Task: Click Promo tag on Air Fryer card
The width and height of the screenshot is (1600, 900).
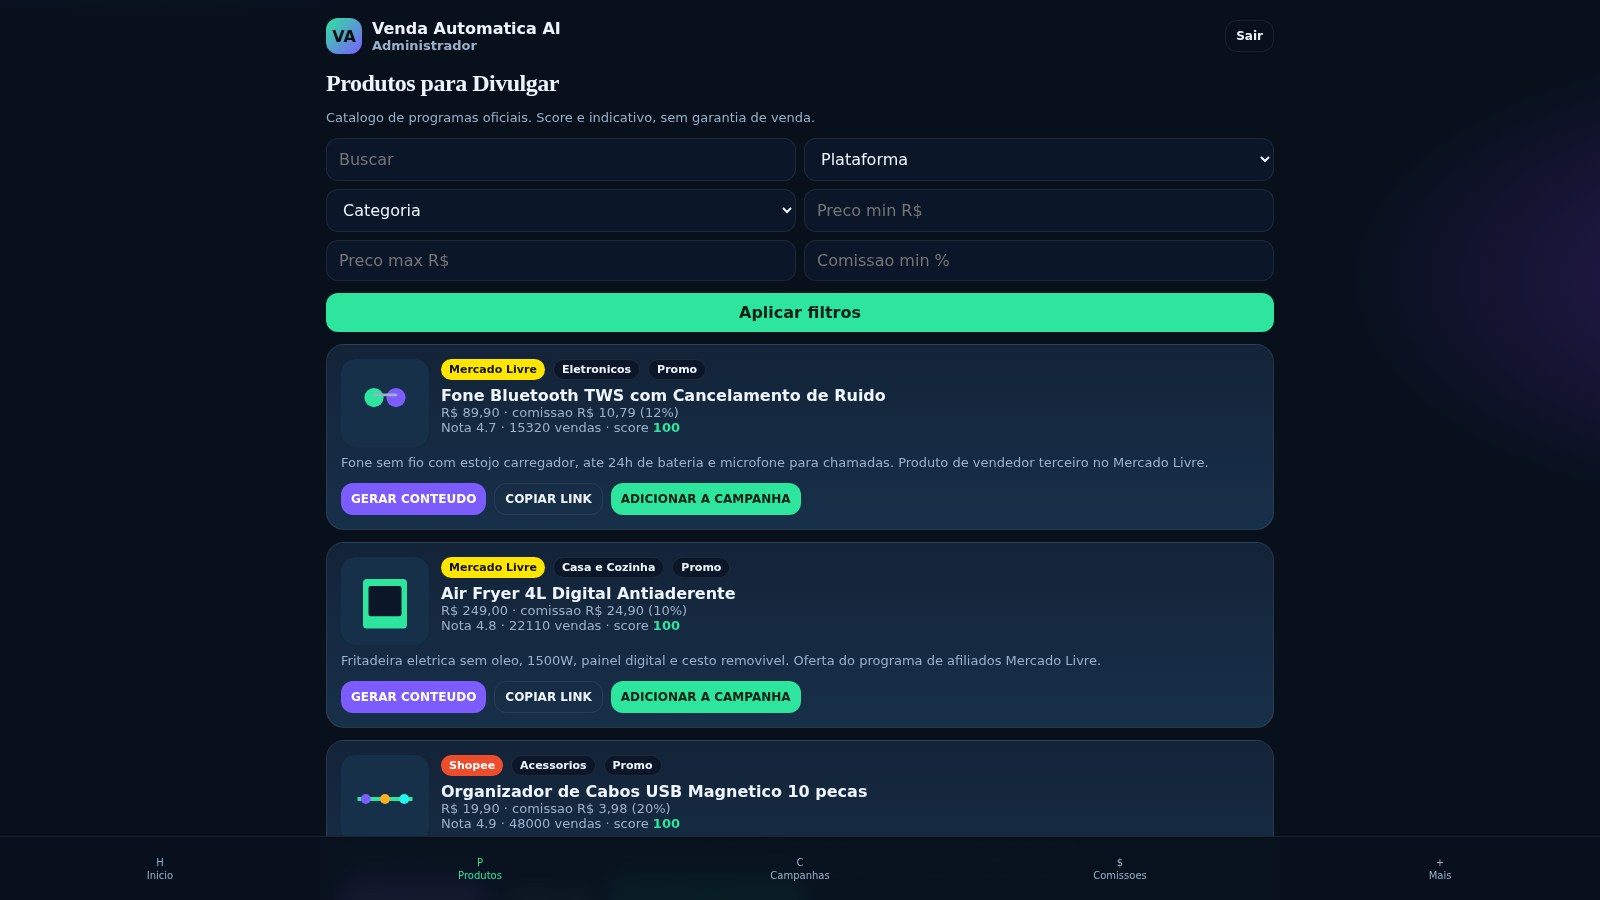Action: [701, 567]
